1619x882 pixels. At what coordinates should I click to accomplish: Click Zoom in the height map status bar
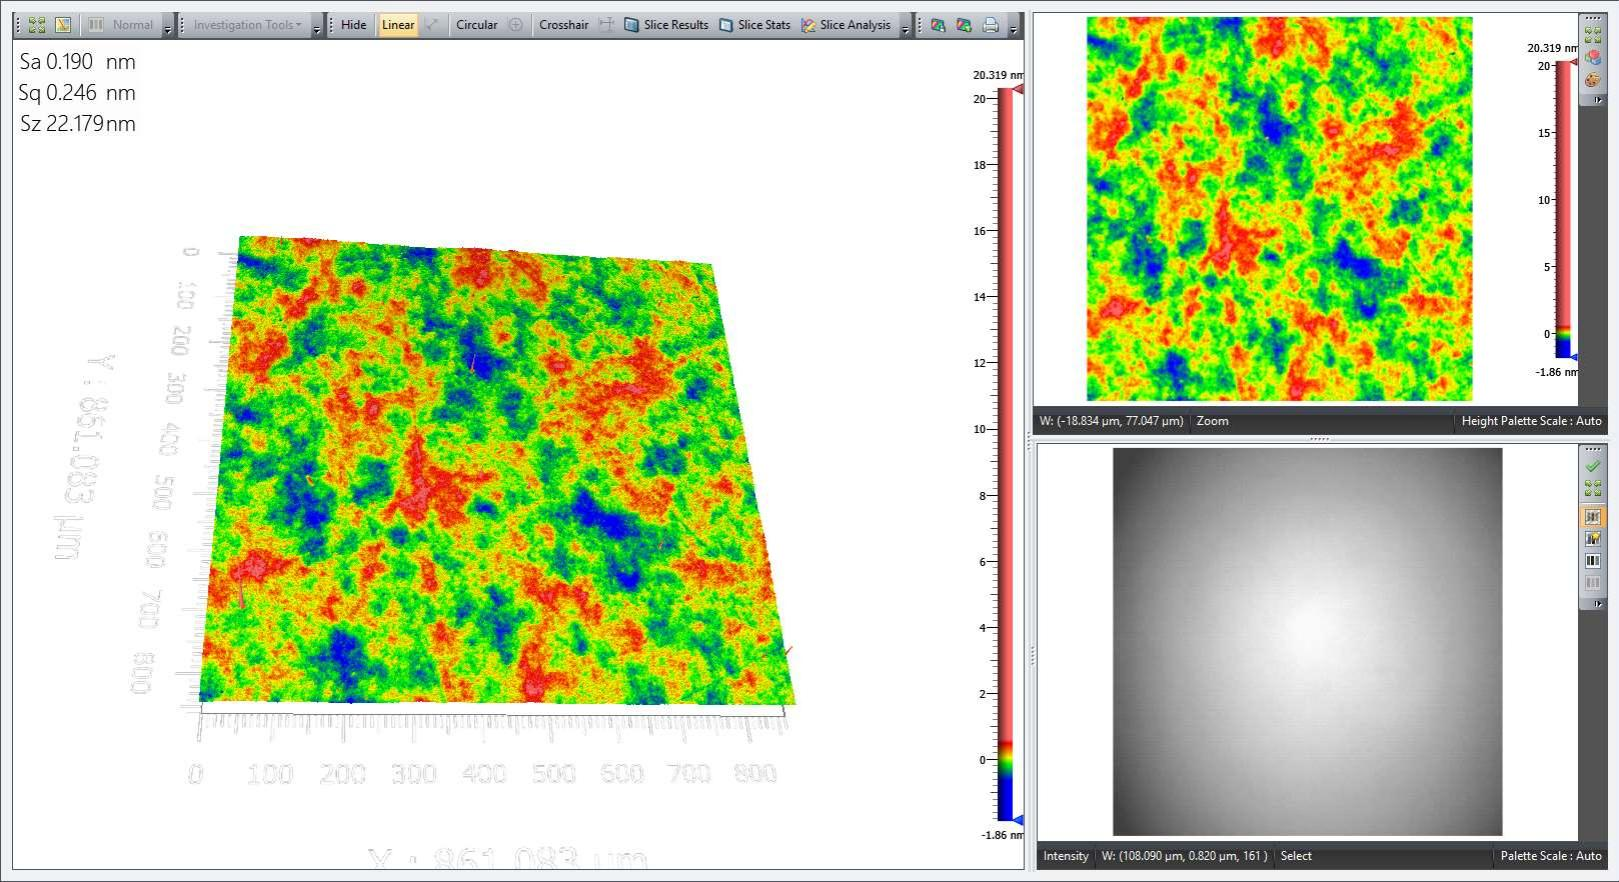pyautogui.click(x=1212, y=421)
